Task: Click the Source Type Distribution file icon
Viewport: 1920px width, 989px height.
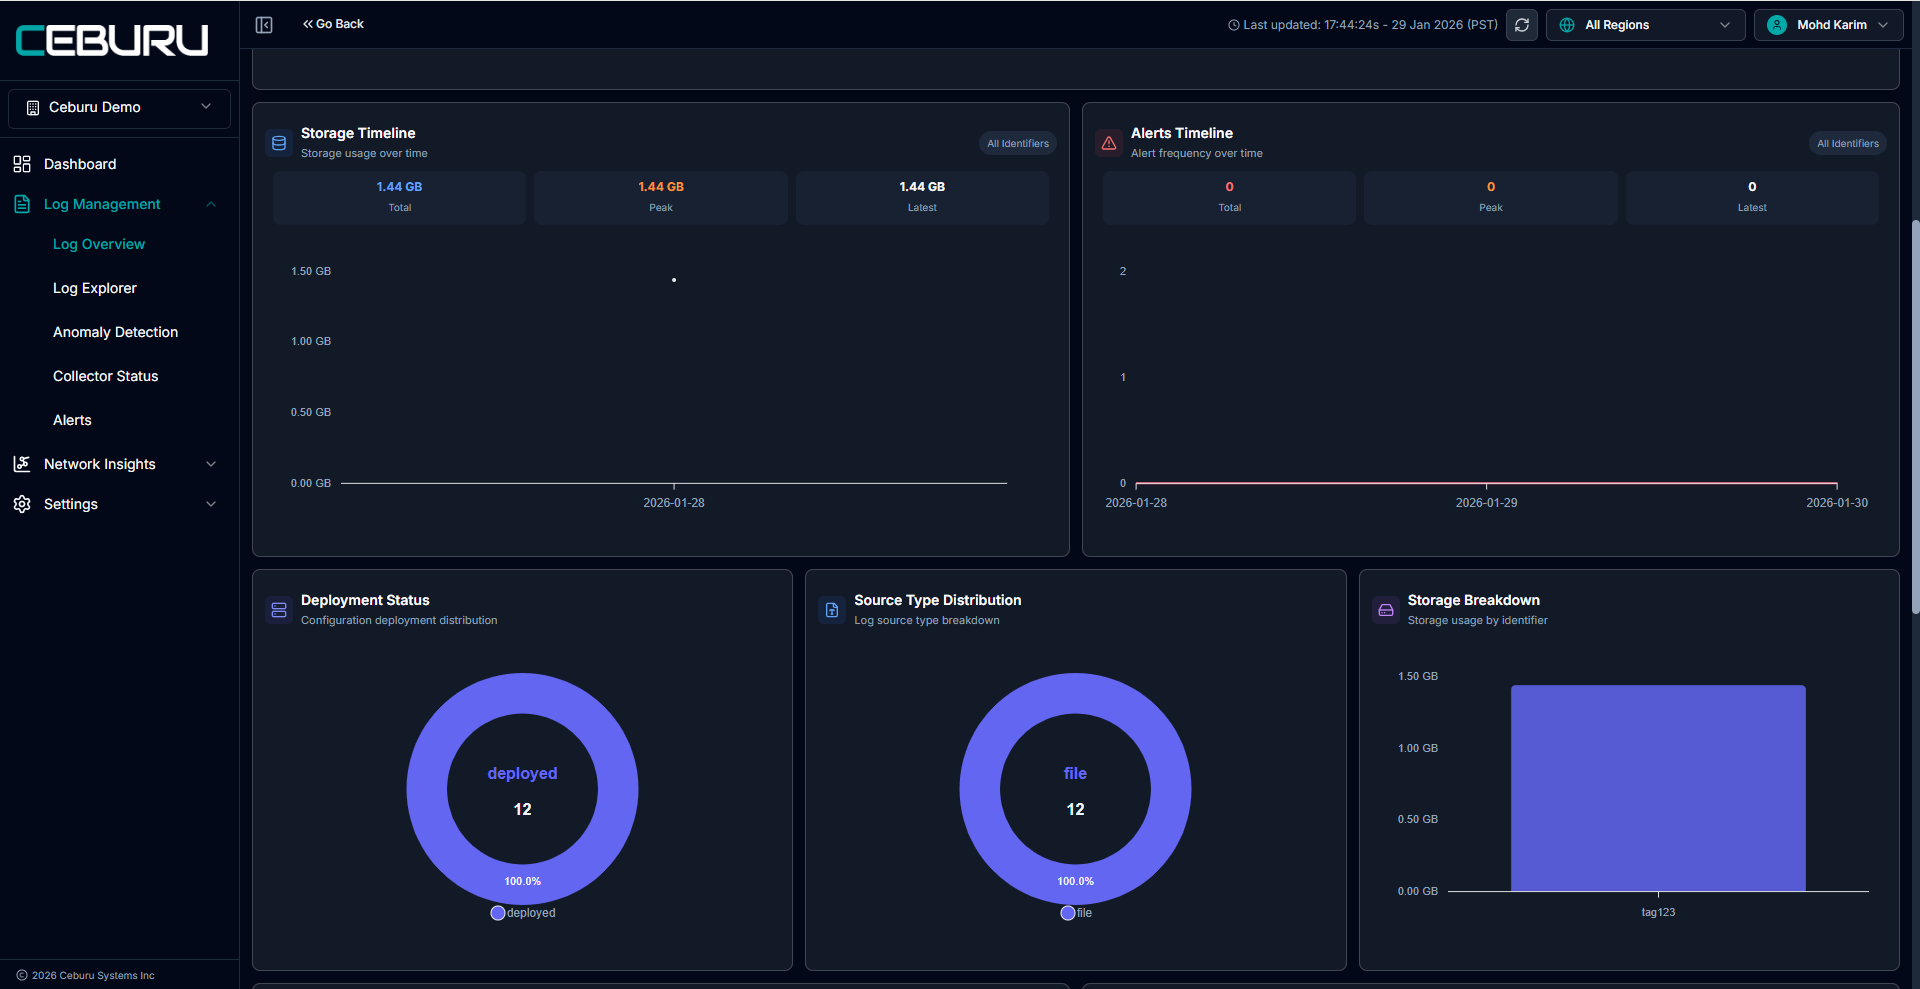Action: 832,610
